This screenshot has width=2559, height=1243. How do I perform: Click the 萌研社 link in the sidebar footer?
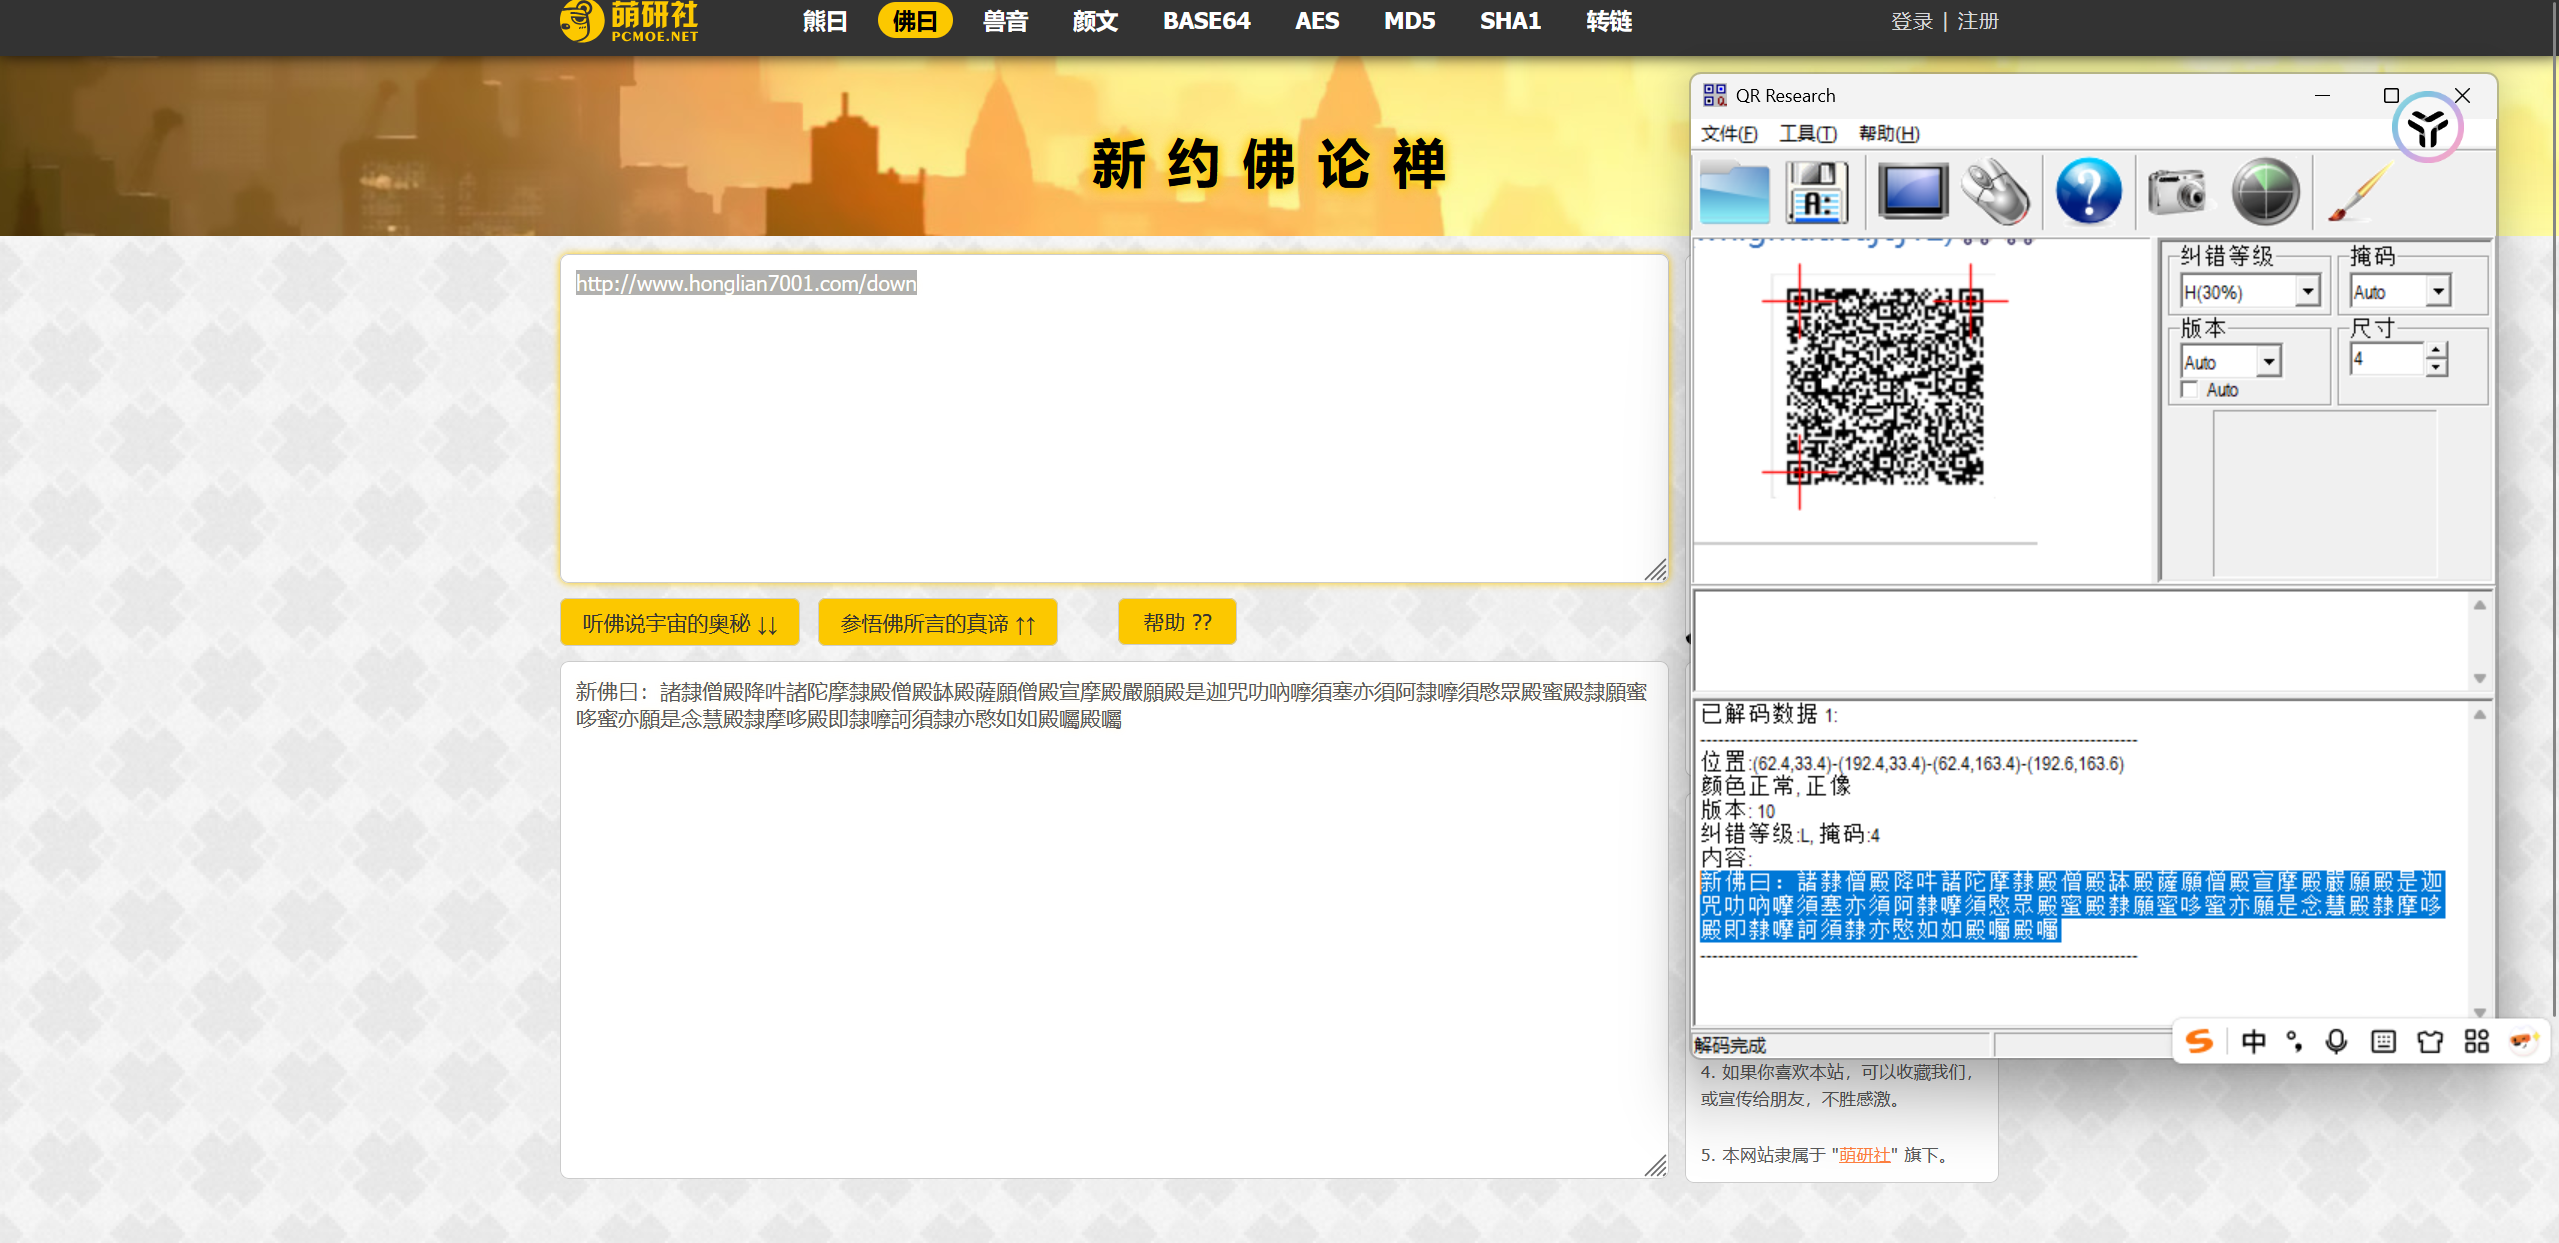[x=1864, y=1155]
